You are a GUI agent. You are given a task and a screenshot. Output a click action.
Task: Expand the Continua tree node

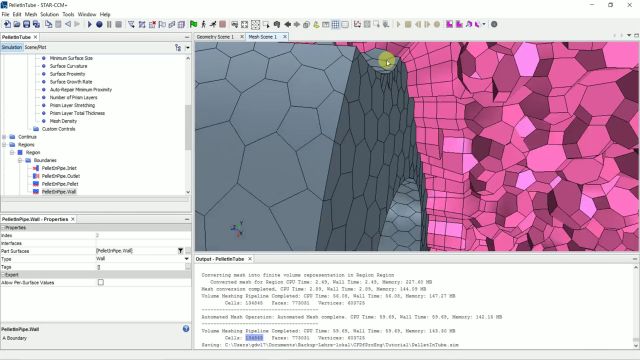point(4,137)
